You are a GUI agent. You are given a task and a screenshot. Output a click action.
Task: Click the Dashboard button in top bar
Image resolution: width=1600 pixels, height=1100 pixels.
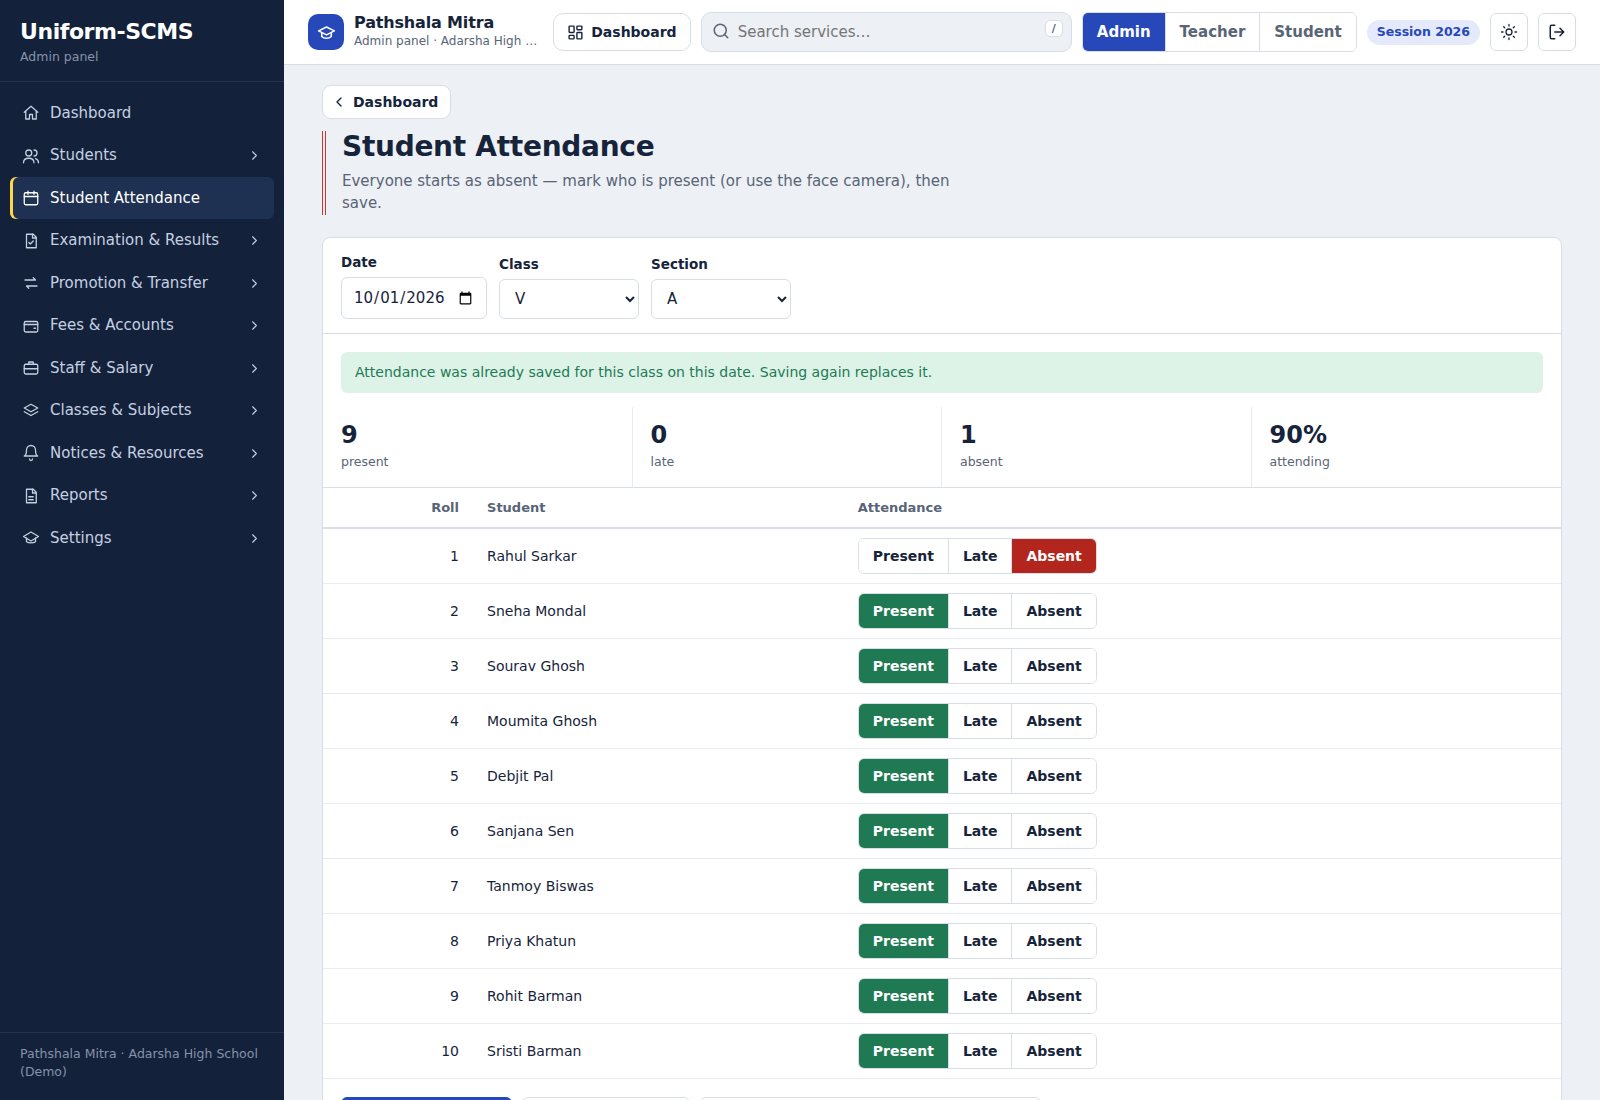[x=622, y=32]
